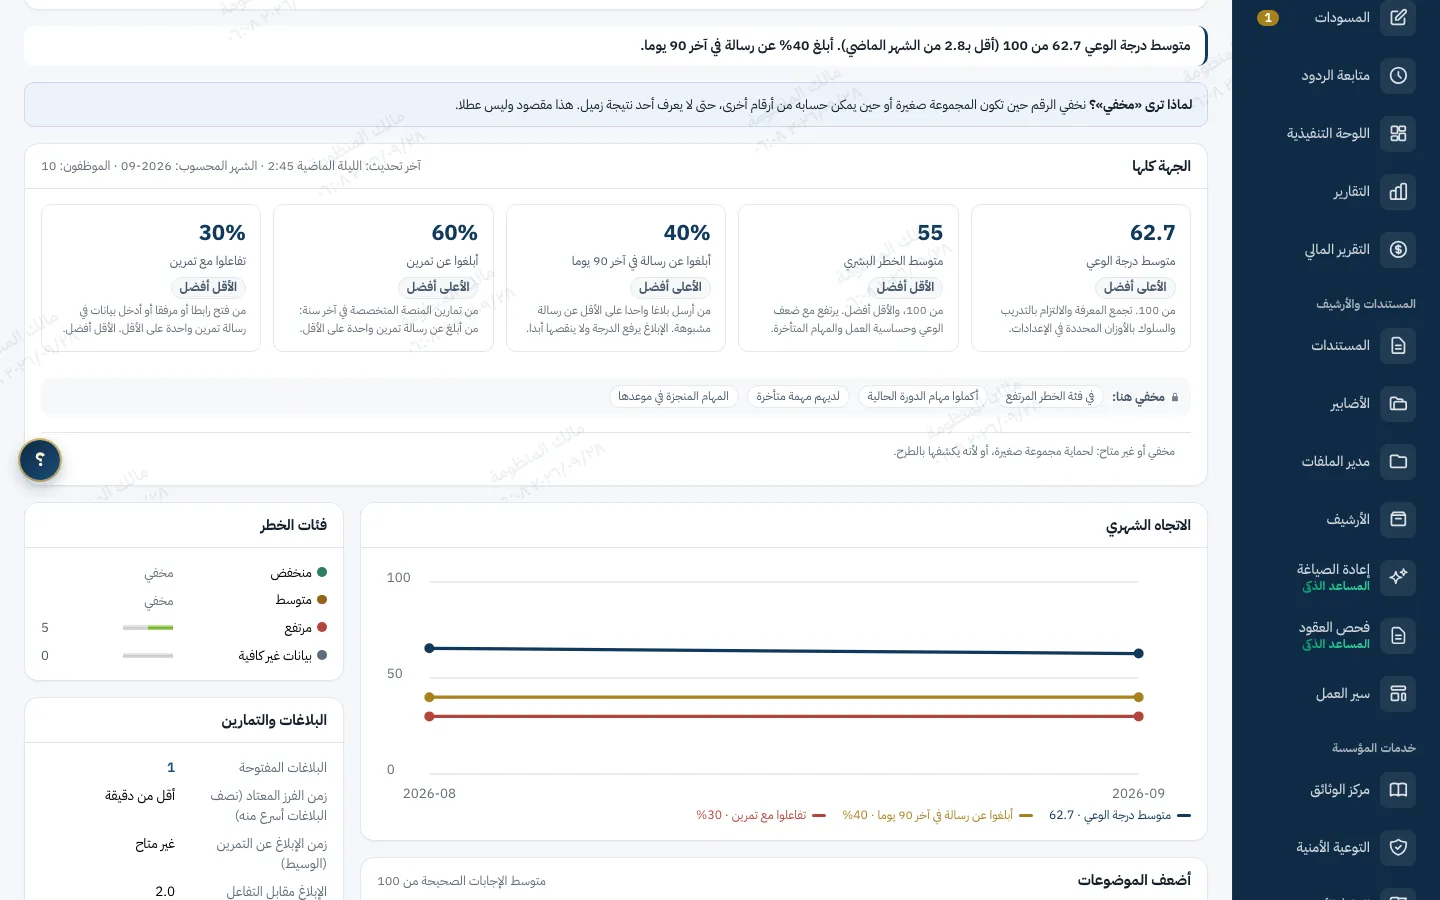Click the لديهم مهمة متأخرة chip
Image resolution: width=1440 pixels, height=900 pixels.
point(798,397)
